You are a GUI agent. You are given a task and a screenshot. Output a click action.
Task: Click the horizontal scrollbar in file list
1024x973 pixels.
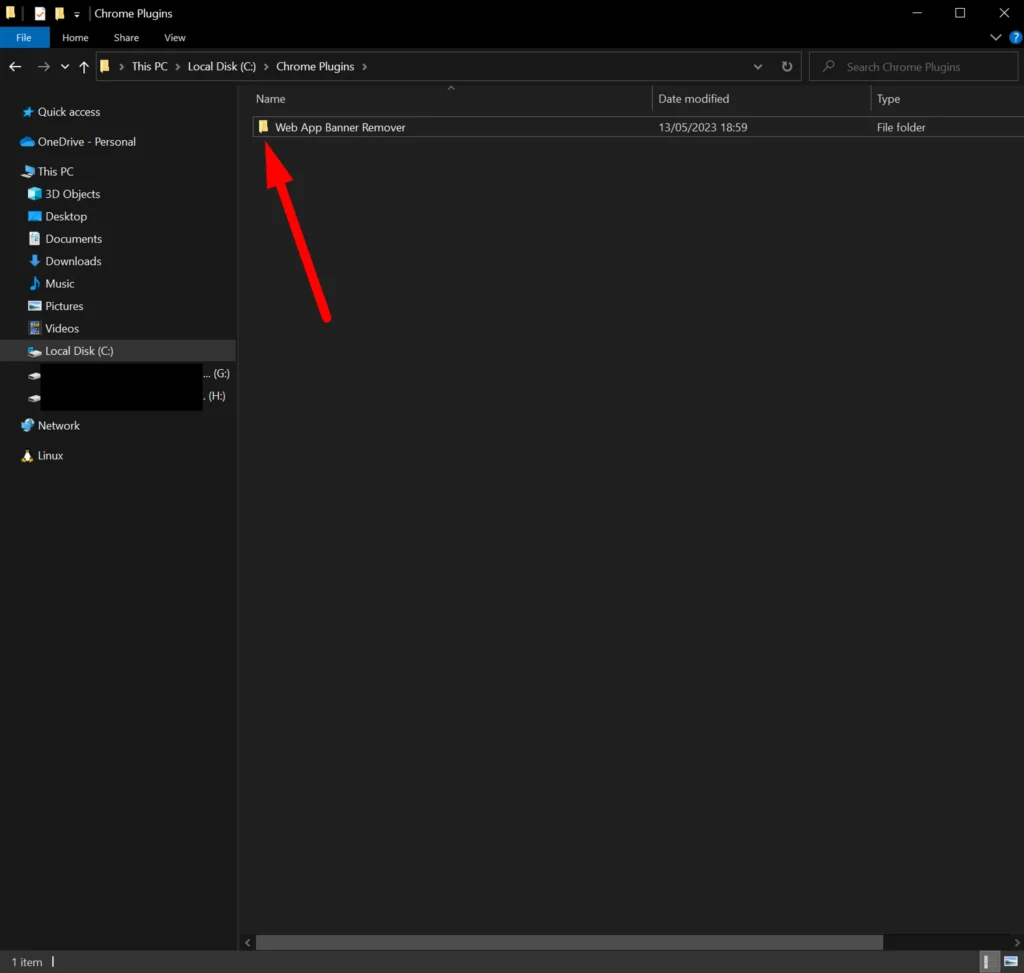(x=569, y=942)
